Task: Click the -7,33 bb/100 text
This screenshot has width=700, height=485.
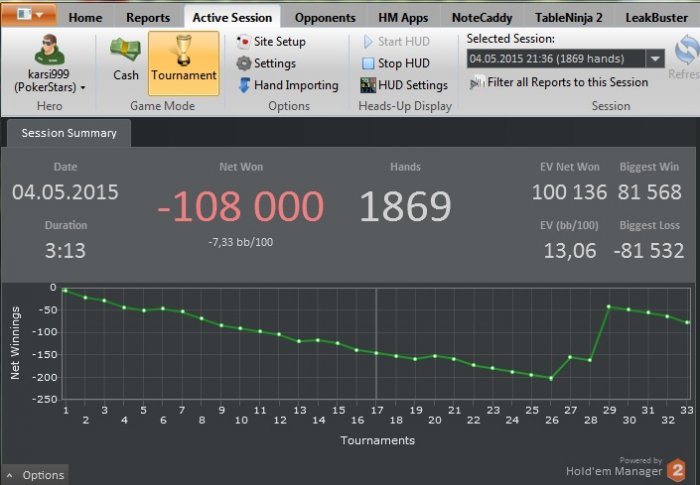Action: (241, 242)
